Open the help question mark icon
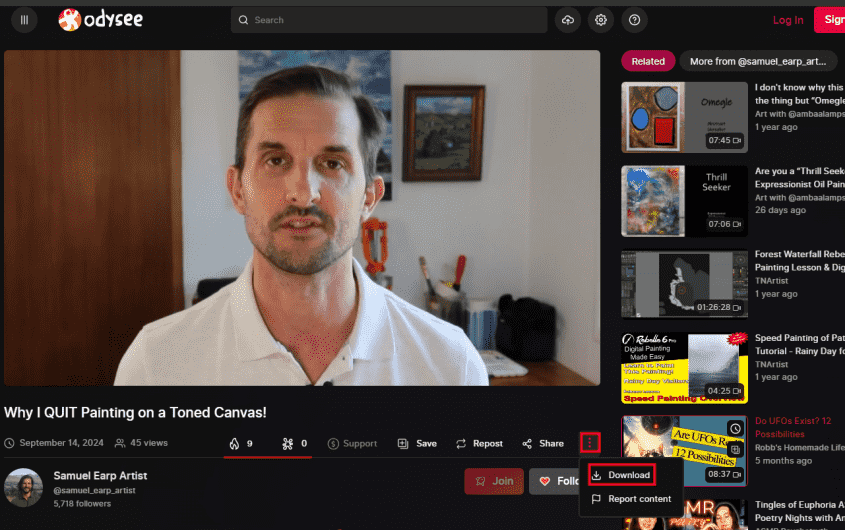Image resolution: width=845 pixels, height=530 pixels. [633, 20]
